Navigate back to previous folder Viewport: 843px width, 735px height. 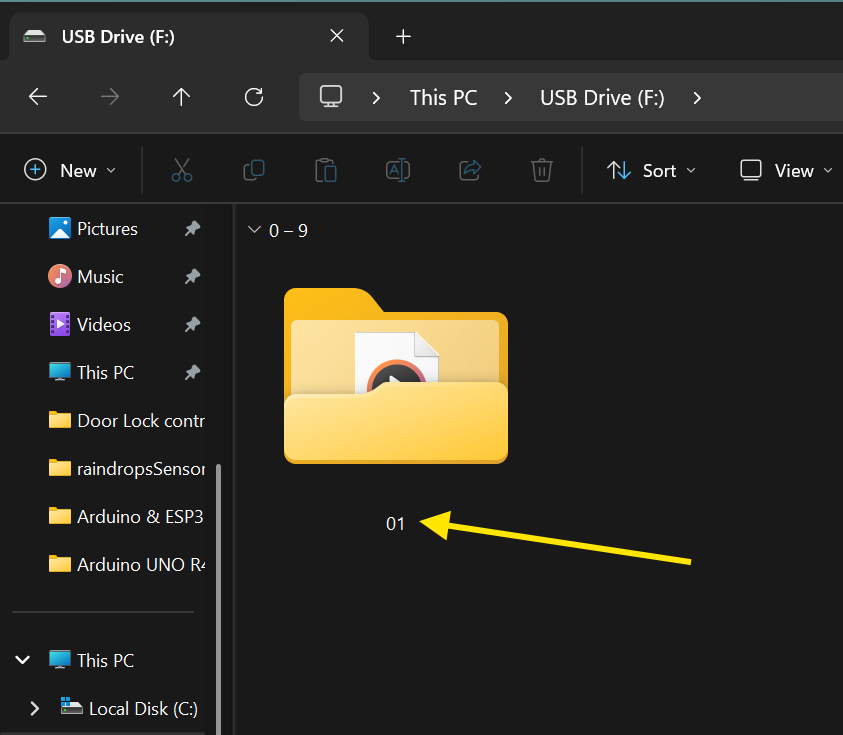[x=38, y=97]
